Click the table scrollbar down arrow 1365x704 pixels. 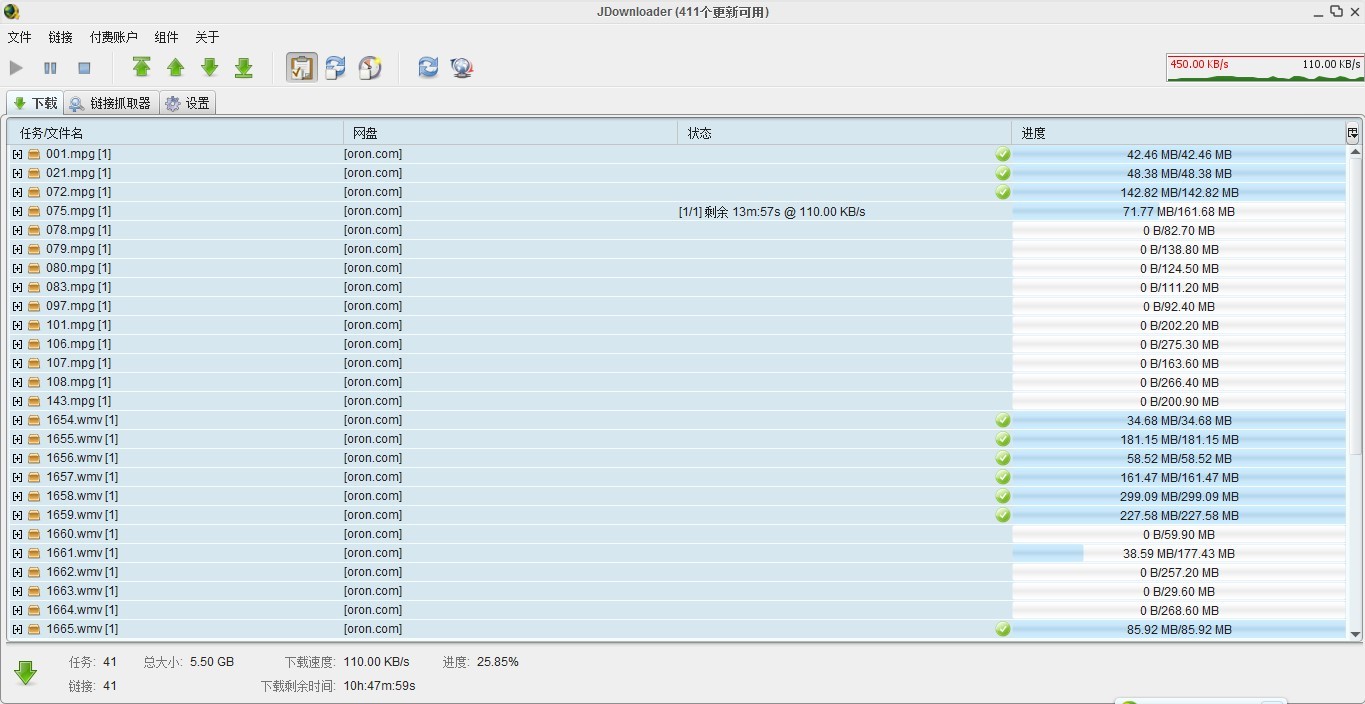tap(1355, 634)
